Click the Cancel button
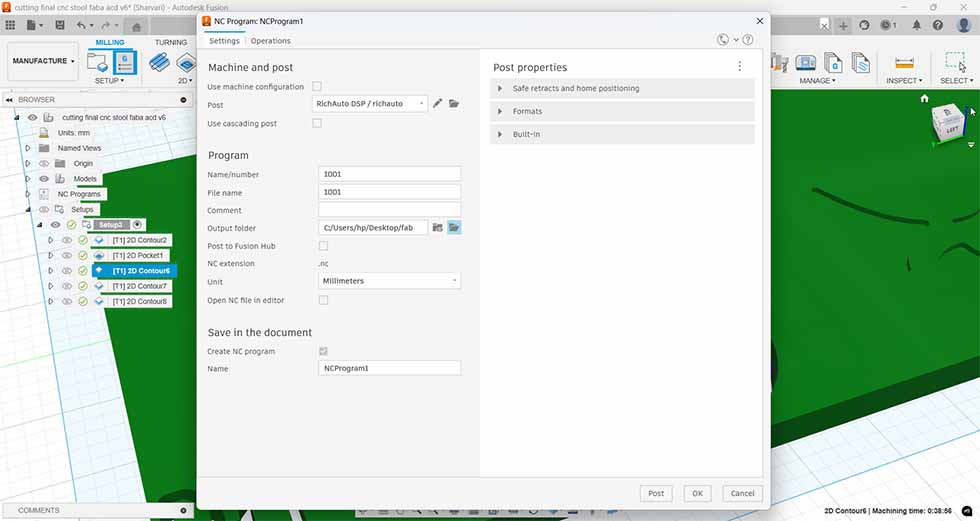 tap(742, 493)
